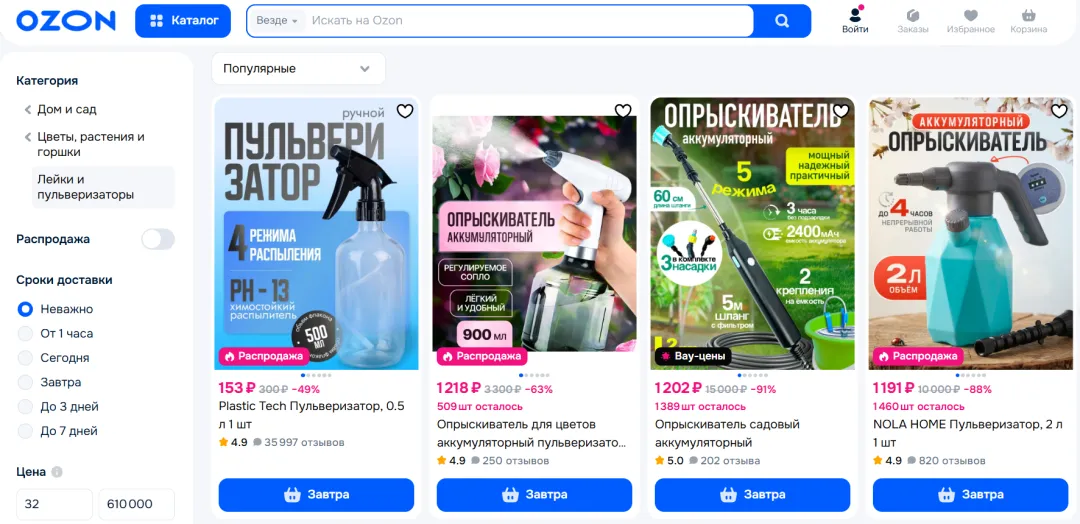Open the Популярные sorting dropdown
Screen dimensions: 1080x524
[x=298, y=69]
